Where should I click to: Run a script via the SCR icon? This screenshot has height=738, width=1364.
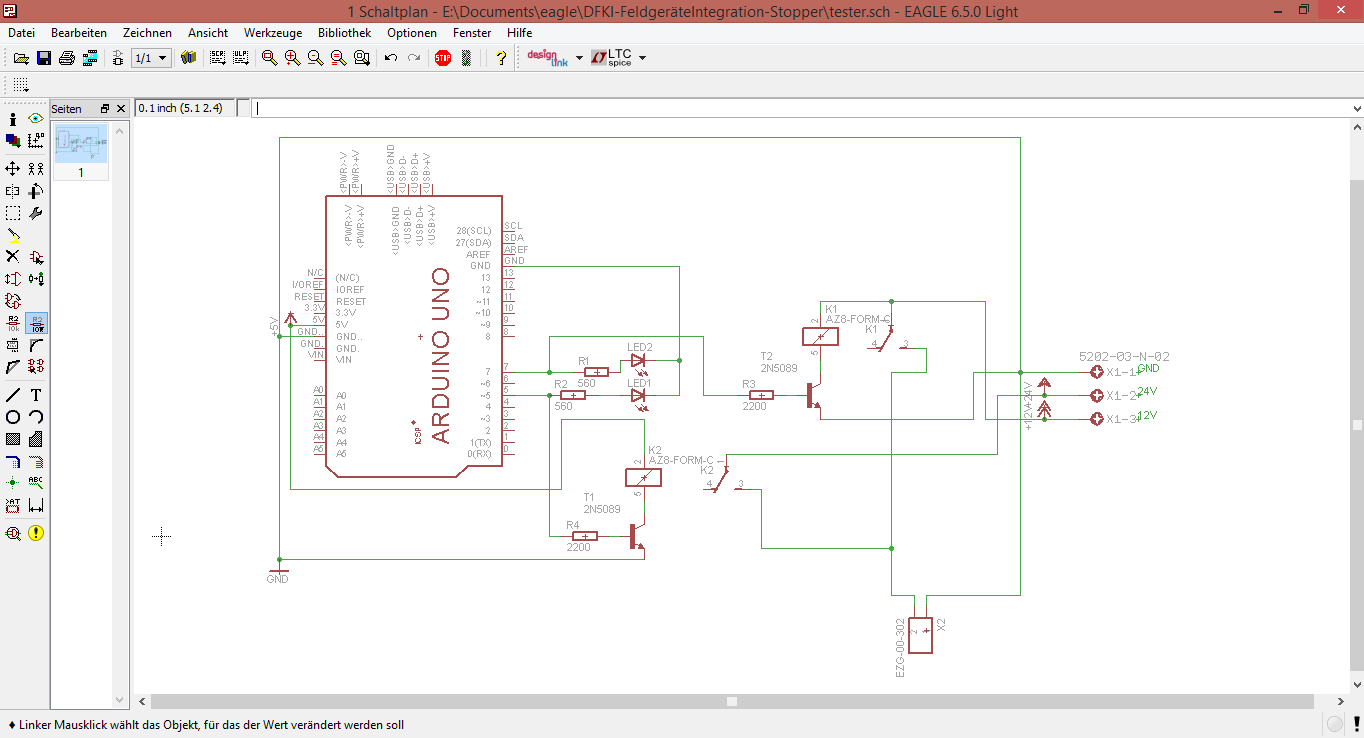point(218,58)
